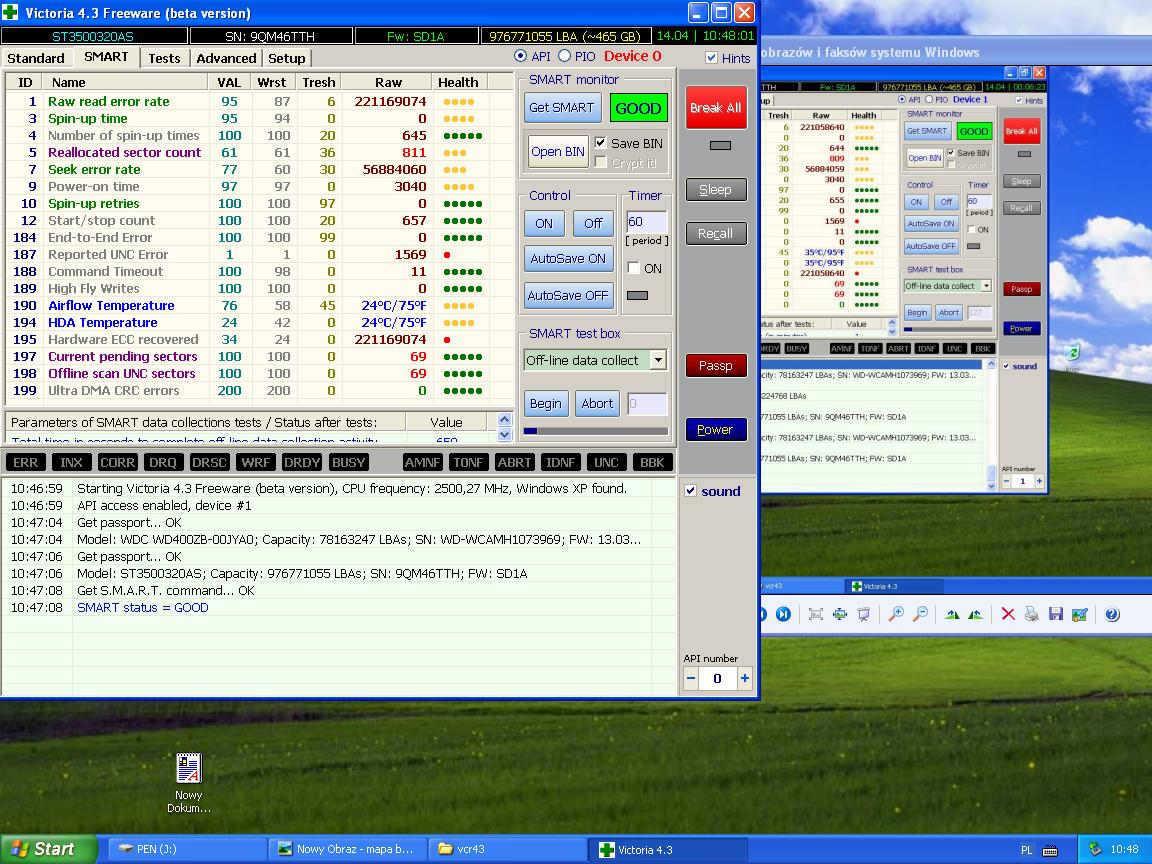The height and width of the screenshot is (864, 1152).
Task: Click the Power button
Action: 716,430
